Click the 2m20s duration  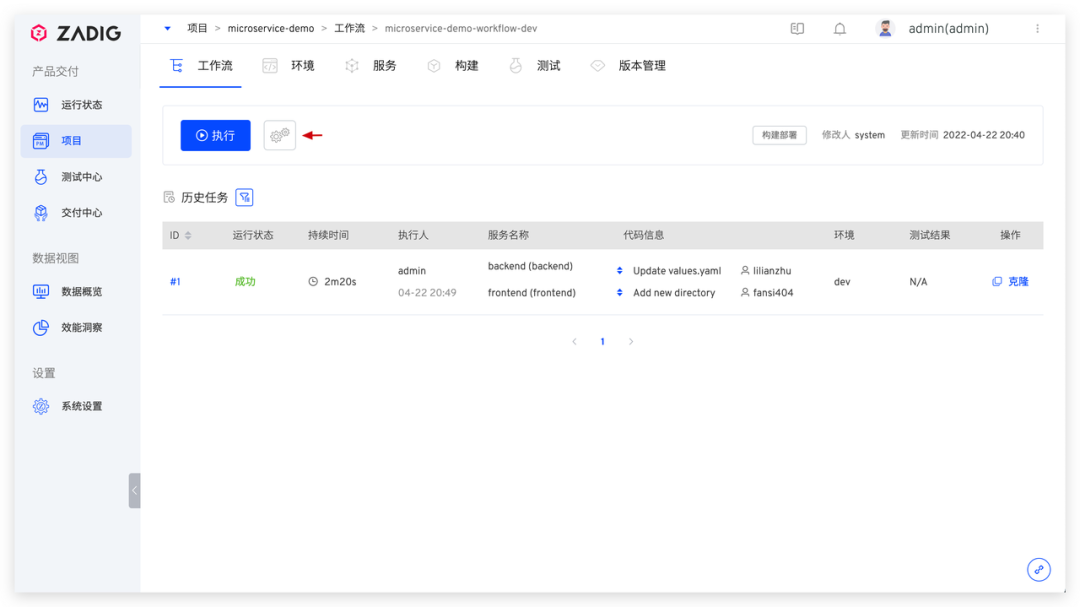(340, 282)
